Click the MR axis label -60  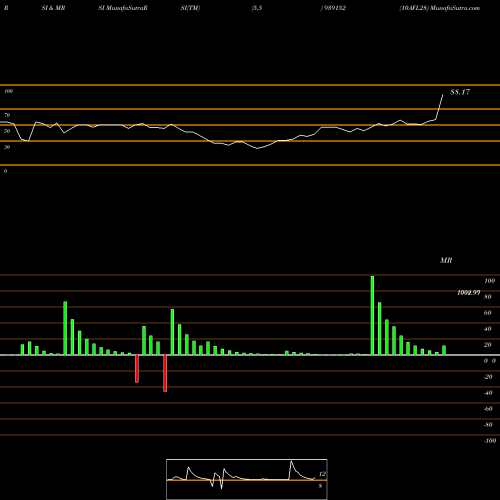pyautogui.click(x=488, y=409)
